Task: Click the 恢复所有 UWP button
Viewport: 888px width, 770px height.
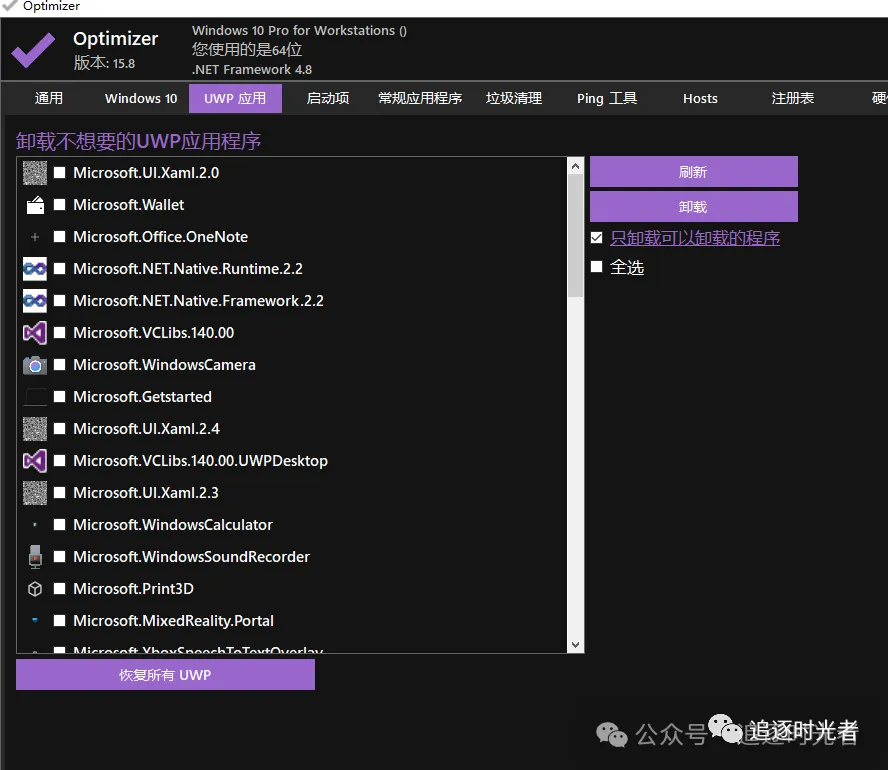Action: tap(165, 675)
